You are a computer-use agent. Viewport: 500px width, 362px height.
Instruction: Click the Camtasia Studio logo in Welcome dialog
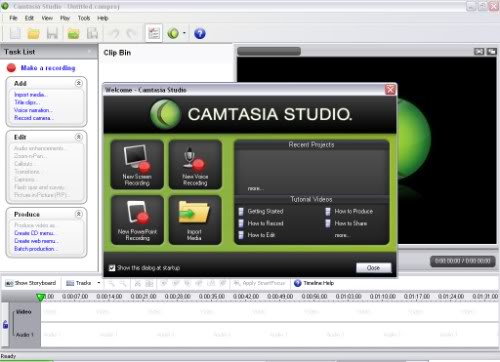tap(165, 114)
